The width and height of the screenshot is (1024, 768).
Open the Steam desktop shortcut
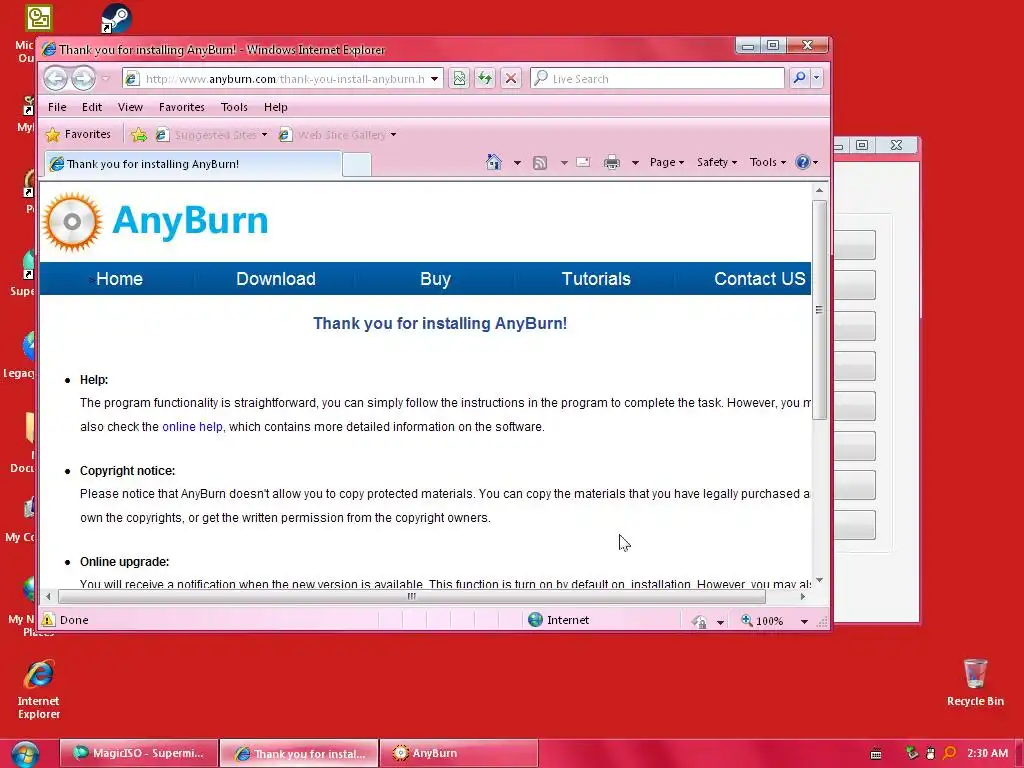pos(116,18)
